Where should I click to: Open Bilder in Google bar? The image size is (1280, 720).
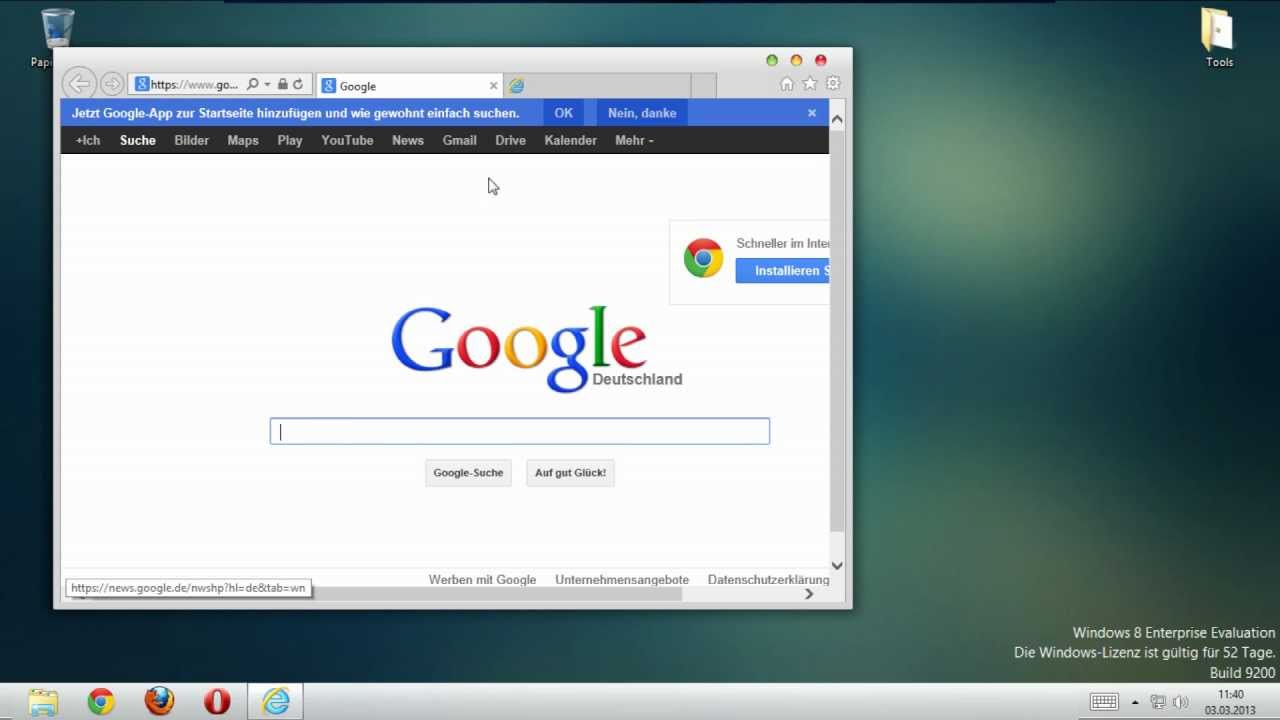pos(191,140)
